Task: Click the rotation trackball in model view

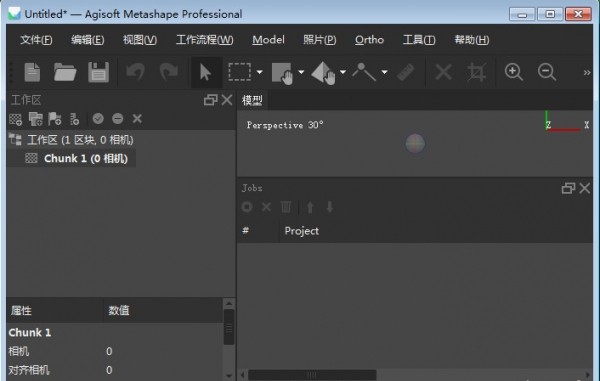Action: pyautogui.click(x=415, y=143)
